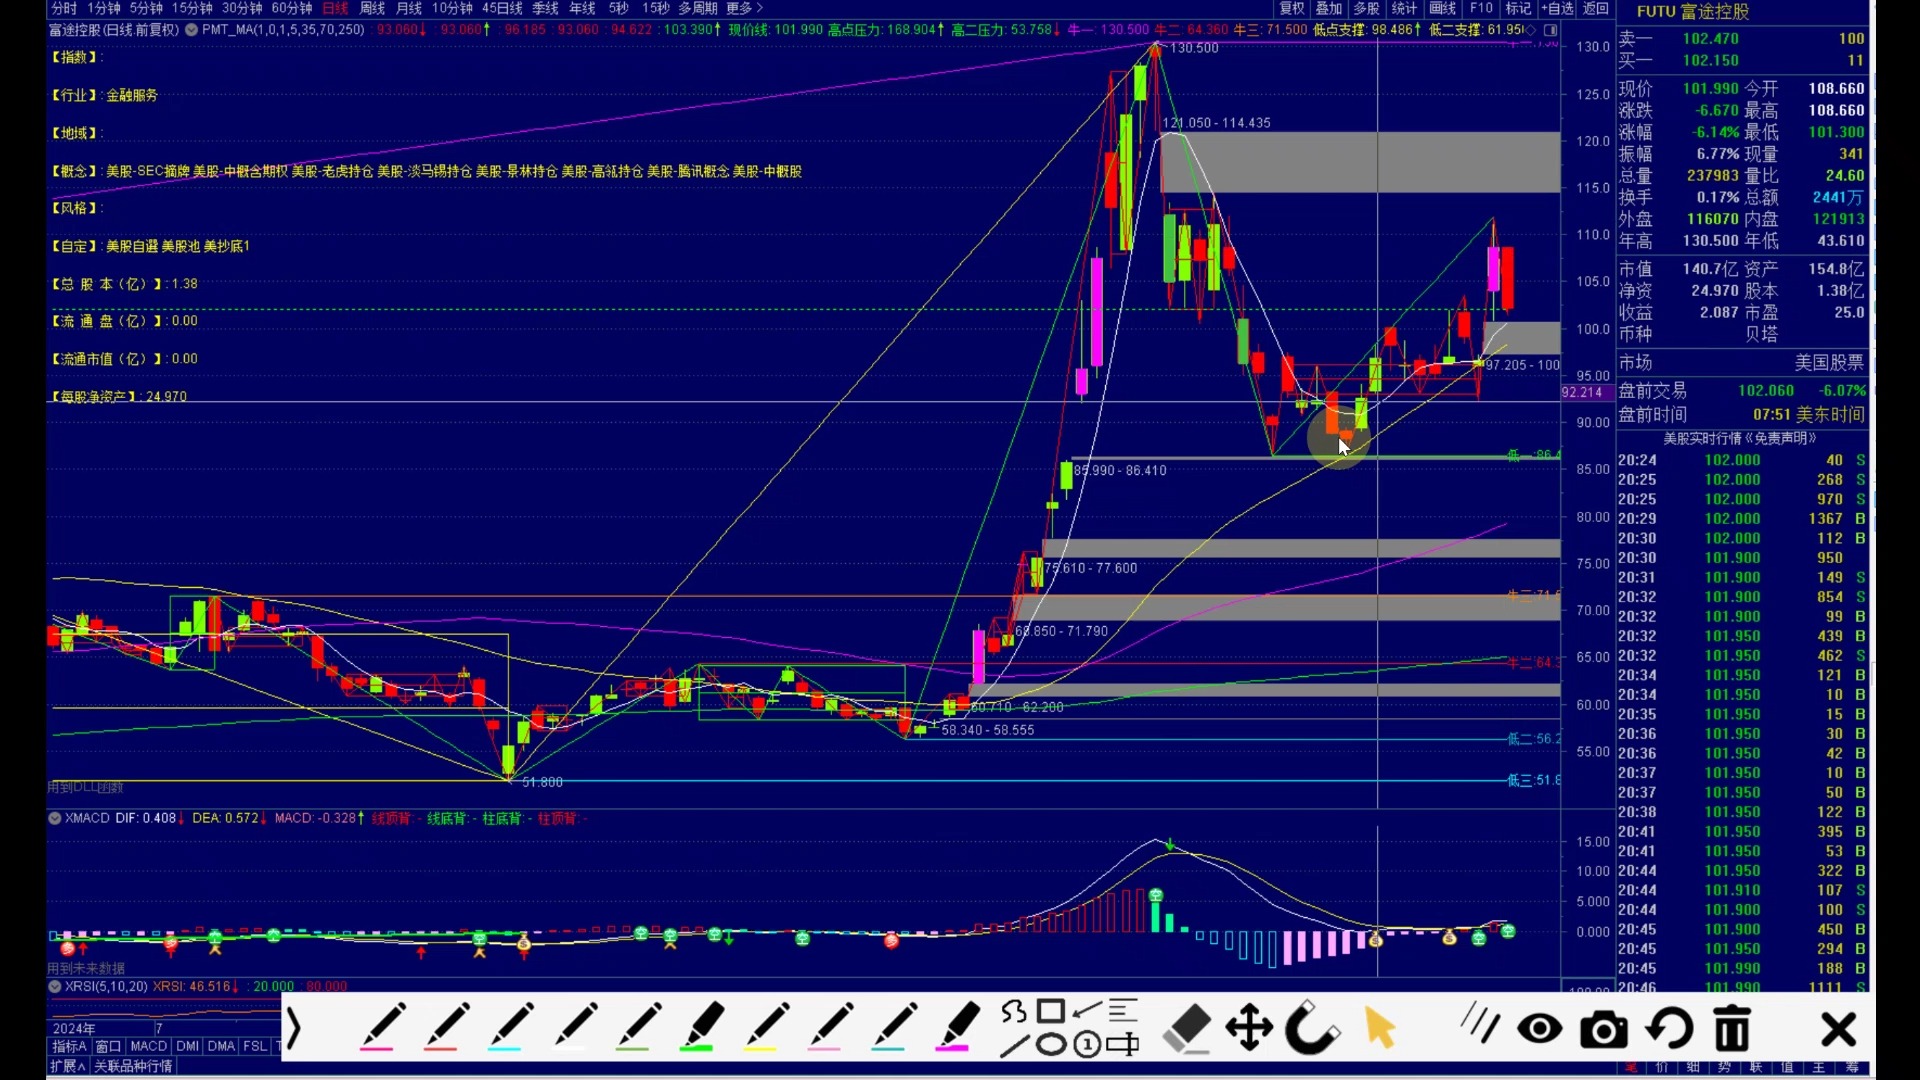
Task: Choose the rectangle shape tool
Action: 1050,1011
